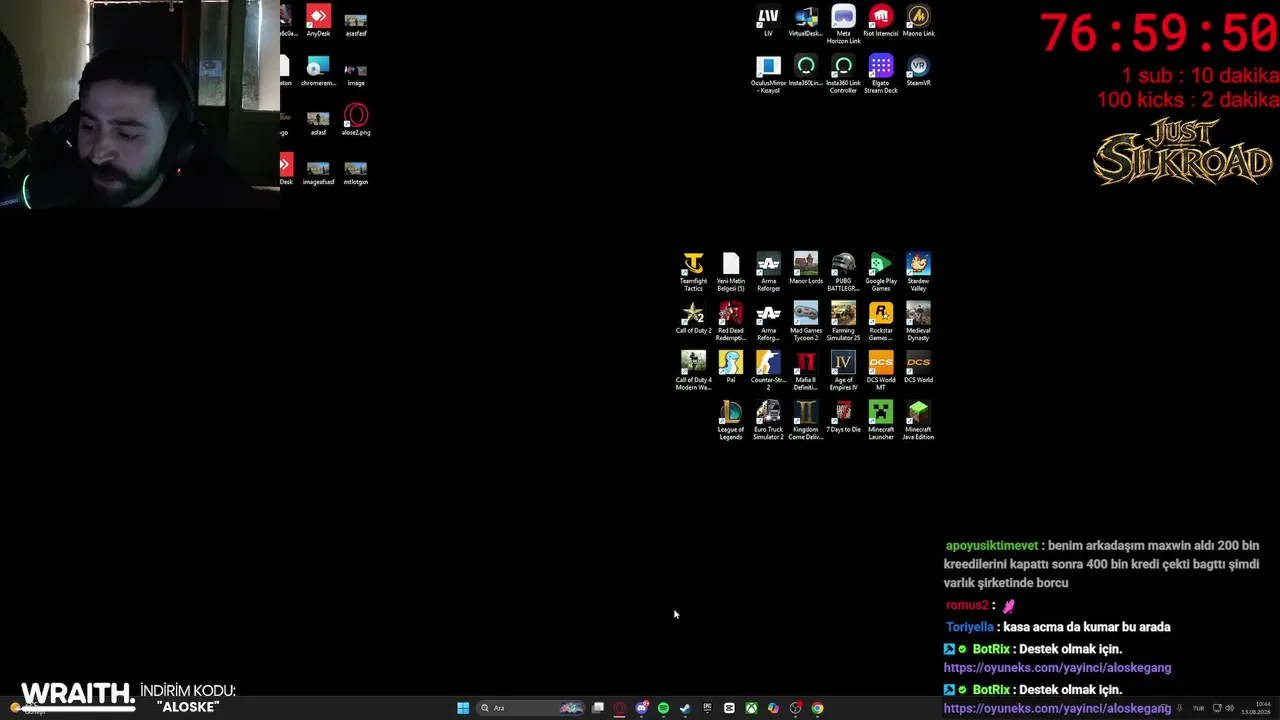Launch Counter-Strike 2 from the desktop
The image size is (1280, 720).
point(768,371)
